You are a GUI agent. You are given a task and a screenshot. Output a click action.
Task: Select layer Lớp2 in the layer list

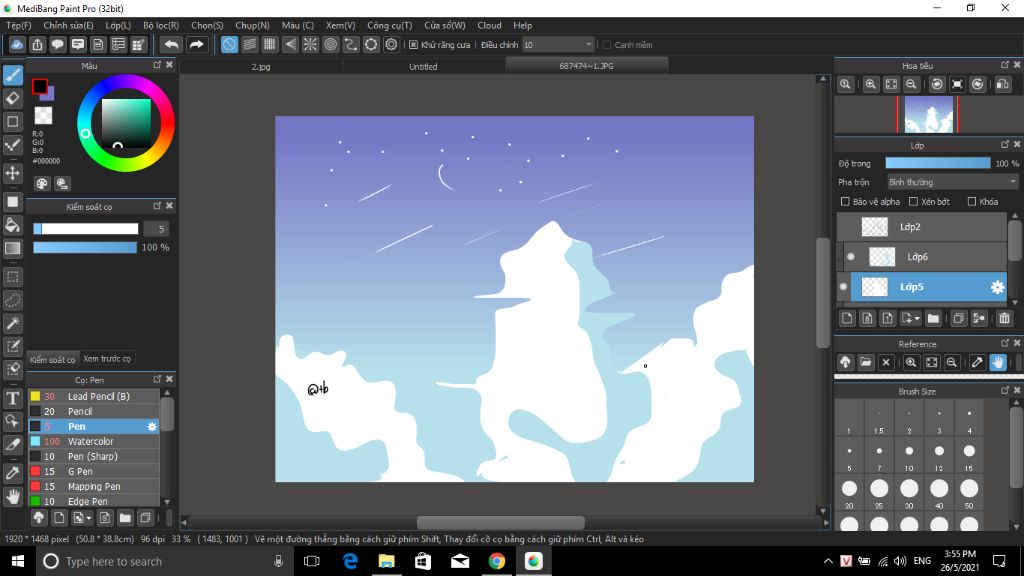pos(922,227)
